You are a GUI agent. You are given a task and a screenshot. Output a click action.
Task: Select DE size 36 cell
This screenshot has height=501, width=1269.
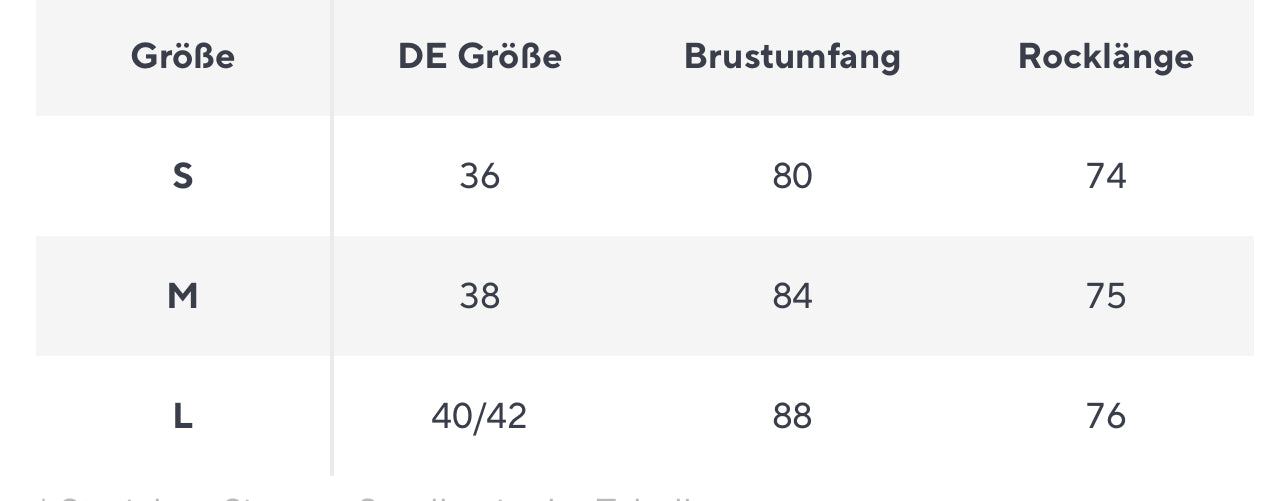[x=480, y=176]
